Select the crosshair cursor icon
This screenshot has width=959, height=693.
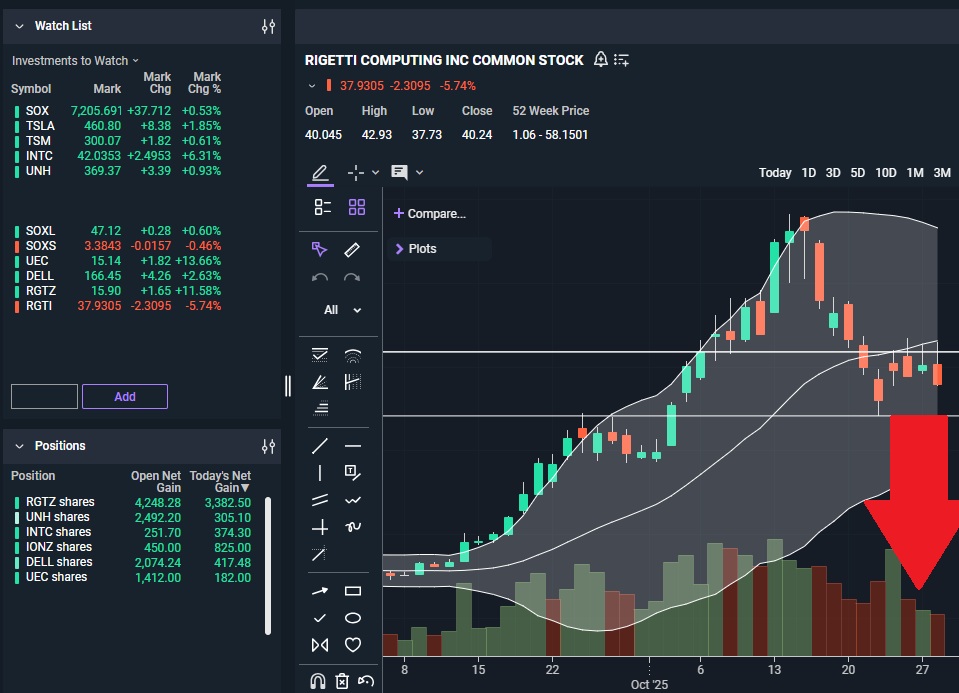[355, 173]
